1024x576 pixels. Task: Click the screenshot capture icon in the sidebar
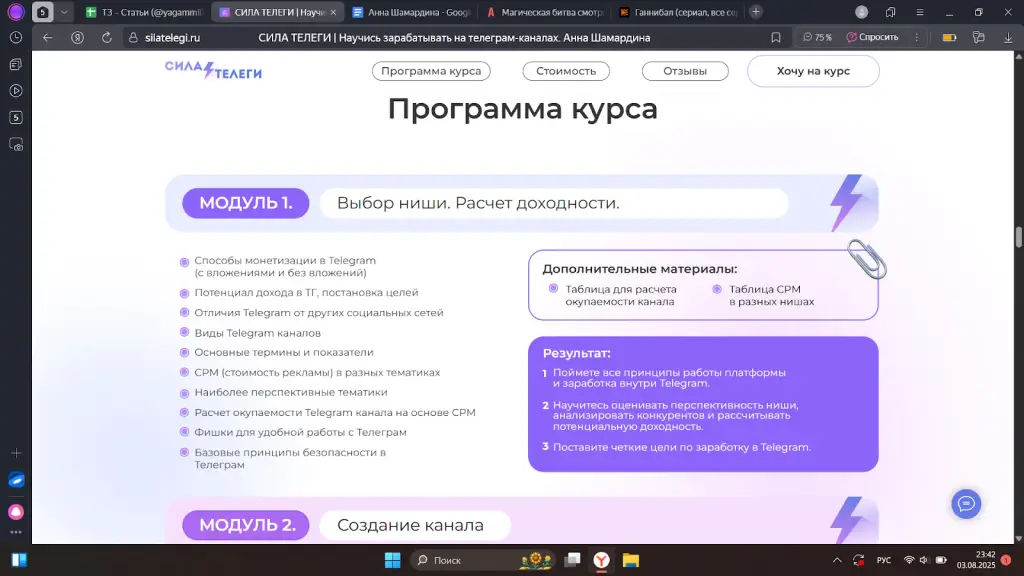click(16, 144)
